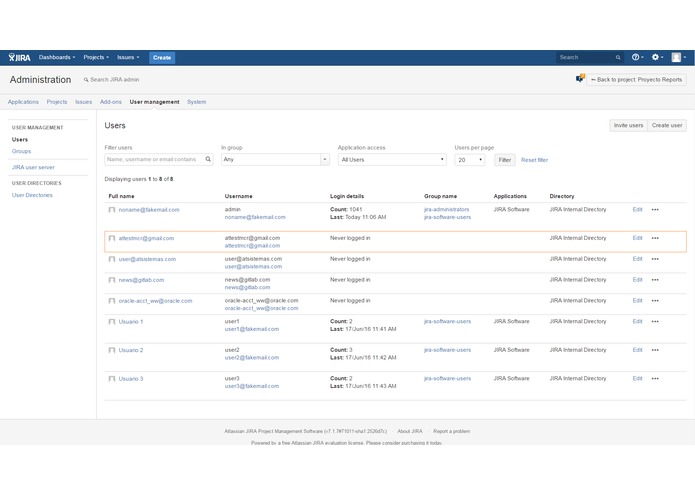The height and width of the screenshot is (494, 695).
Task: Click the filter users magnifier icon
Action: (x=208, y=159)
